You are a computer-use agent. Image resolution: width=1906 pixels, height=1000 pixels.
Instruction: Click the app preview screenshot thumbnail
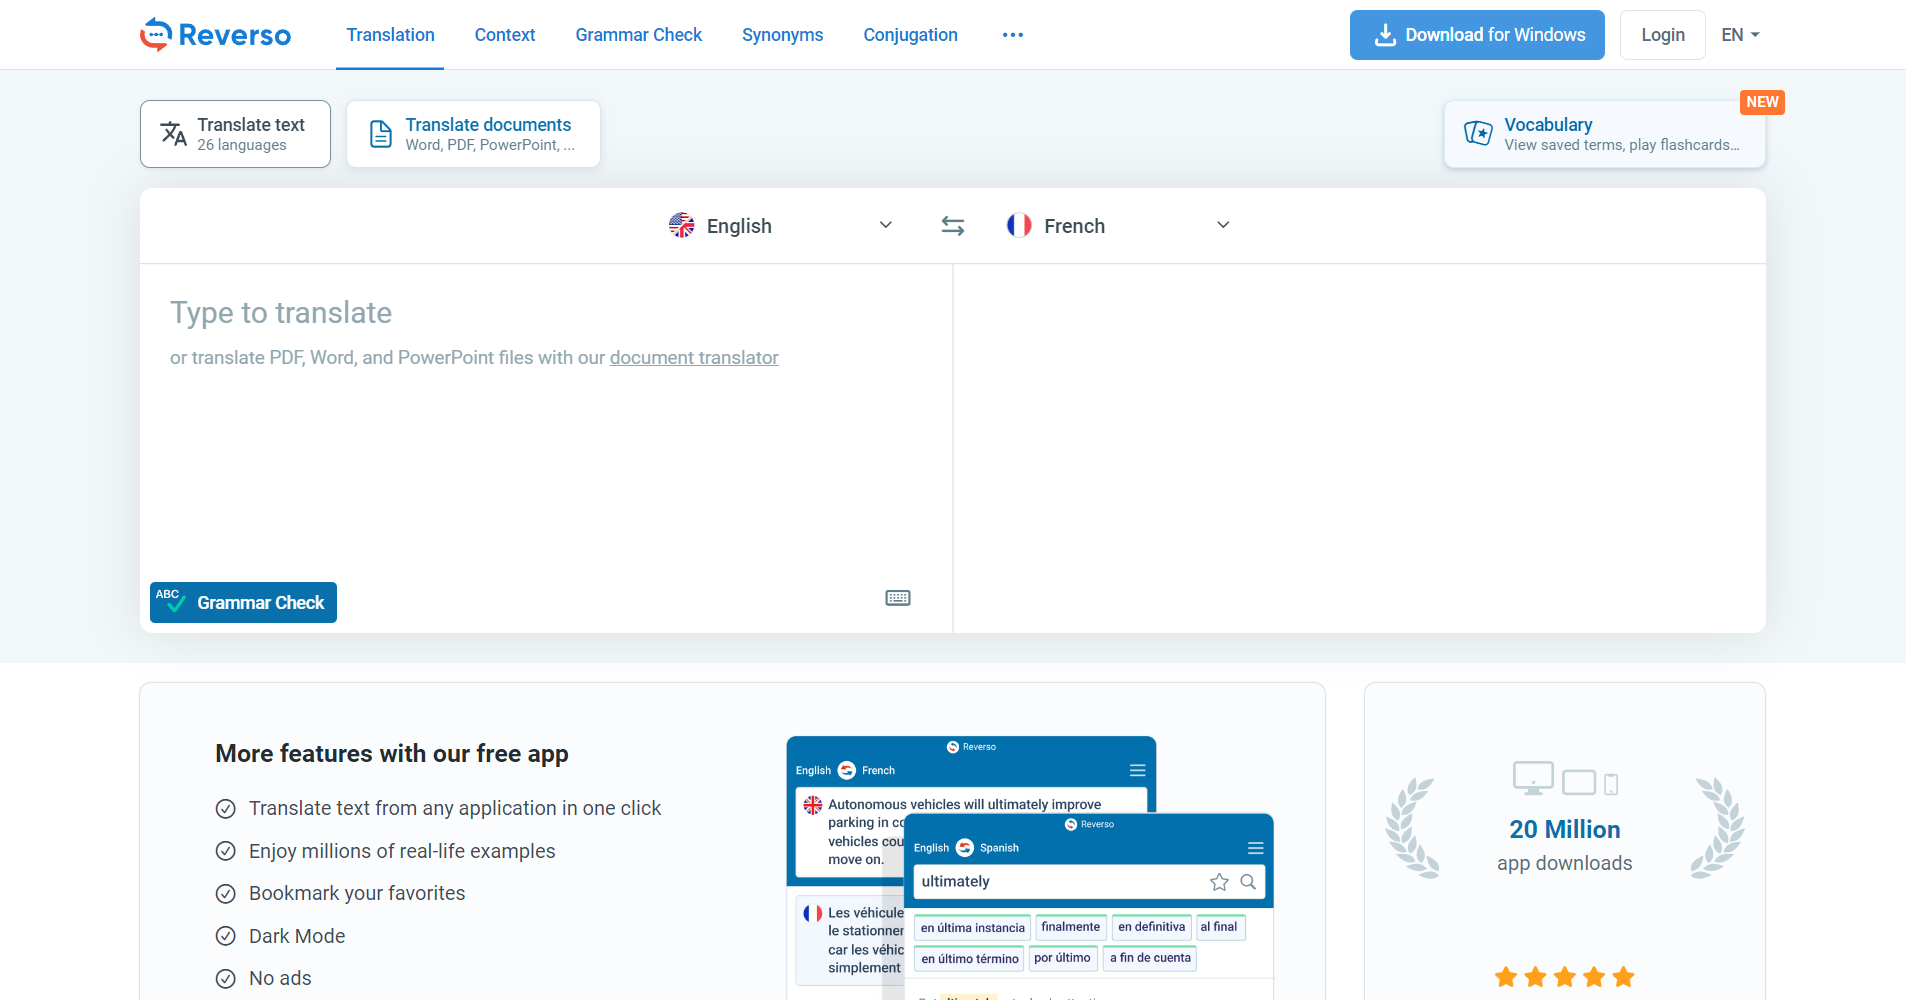[x=1030, y=868]
